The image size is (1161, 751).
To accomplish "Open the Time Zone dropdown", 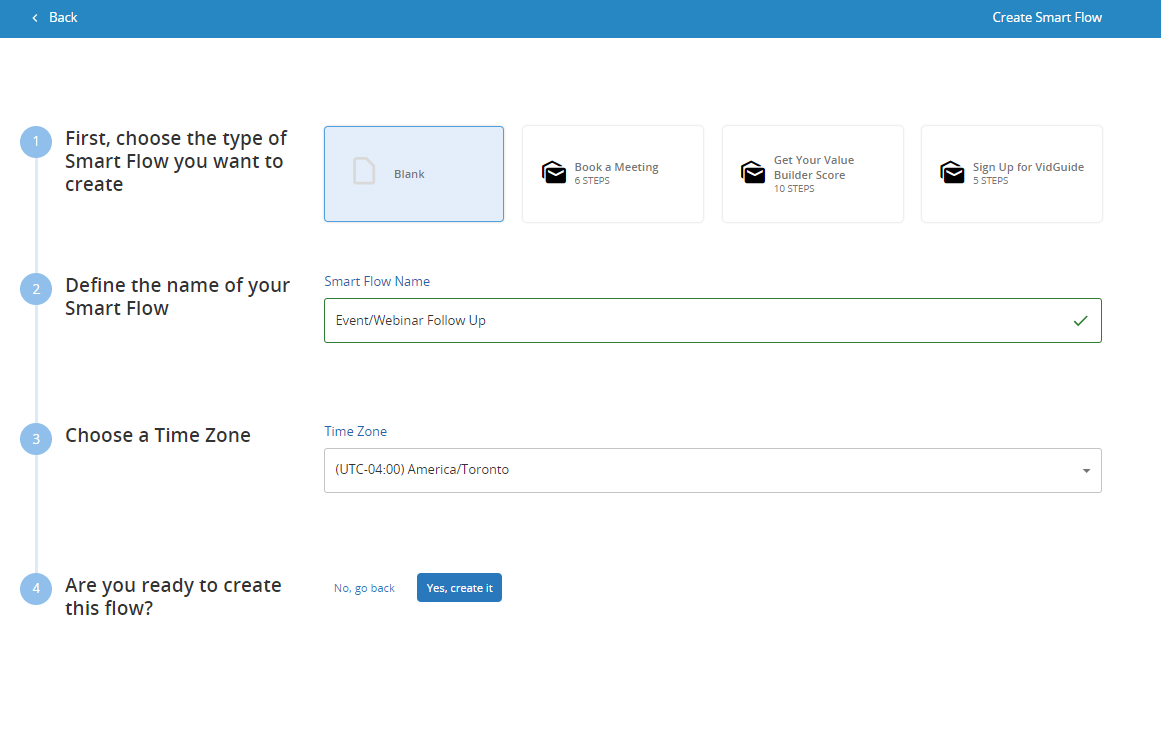I will (712, 470).
